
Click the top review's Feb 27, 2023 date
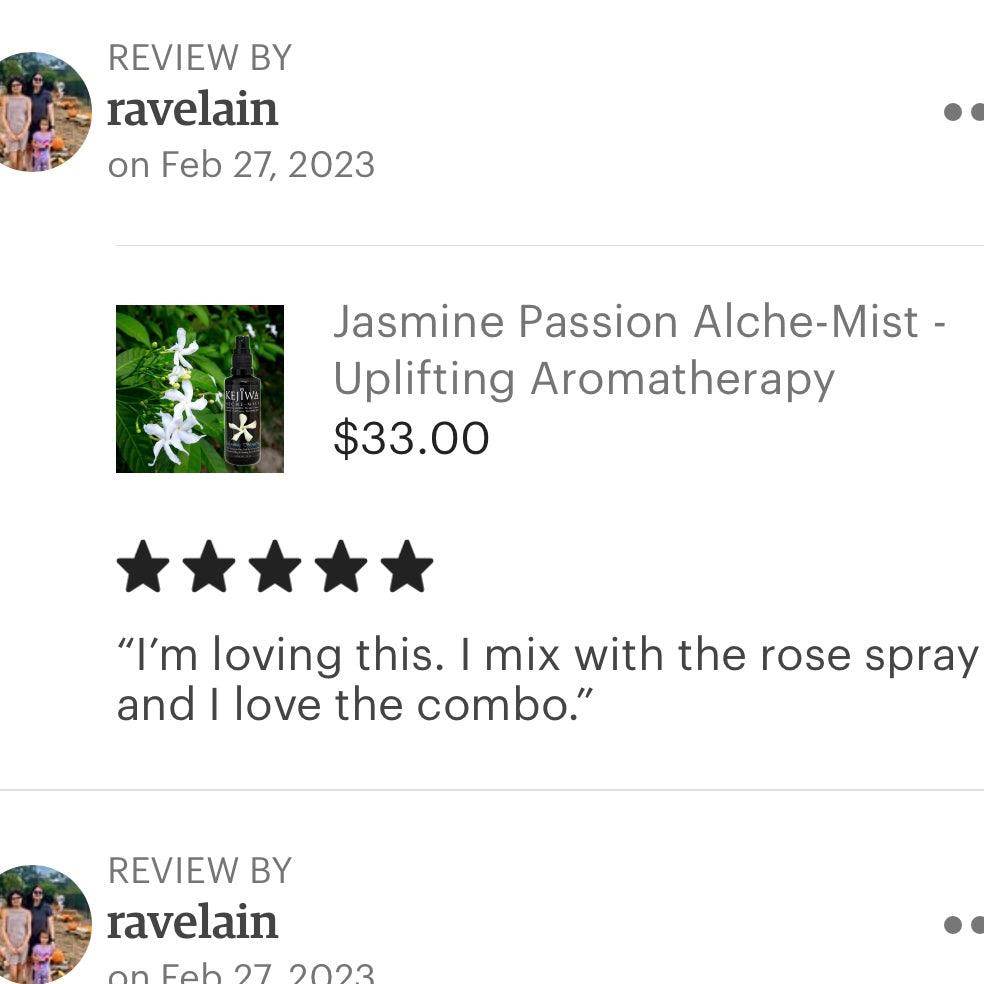pos(241,164)
